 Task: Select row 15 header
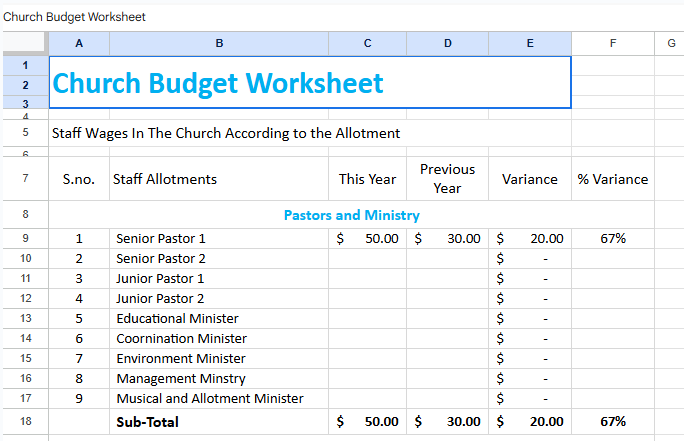[25, 358]
